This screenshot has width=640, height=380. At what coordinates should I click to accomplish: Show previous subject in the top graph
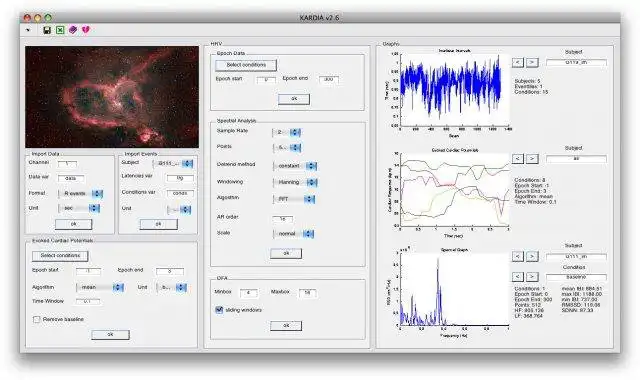point(518,62)
